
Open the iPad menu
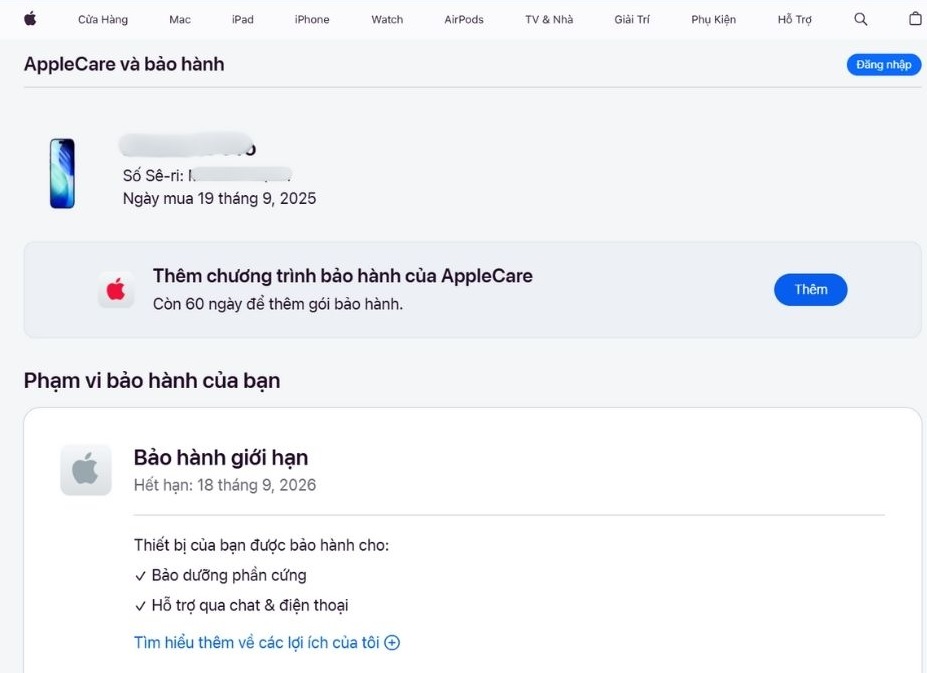click(x=242, y=18)
